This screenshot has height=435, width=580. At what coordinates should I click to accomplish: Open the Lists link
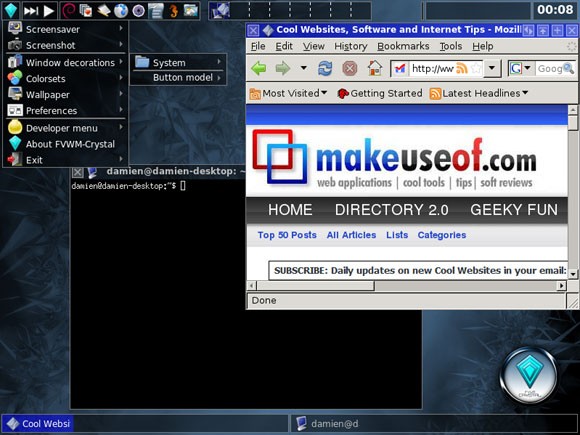coord(397,235)
